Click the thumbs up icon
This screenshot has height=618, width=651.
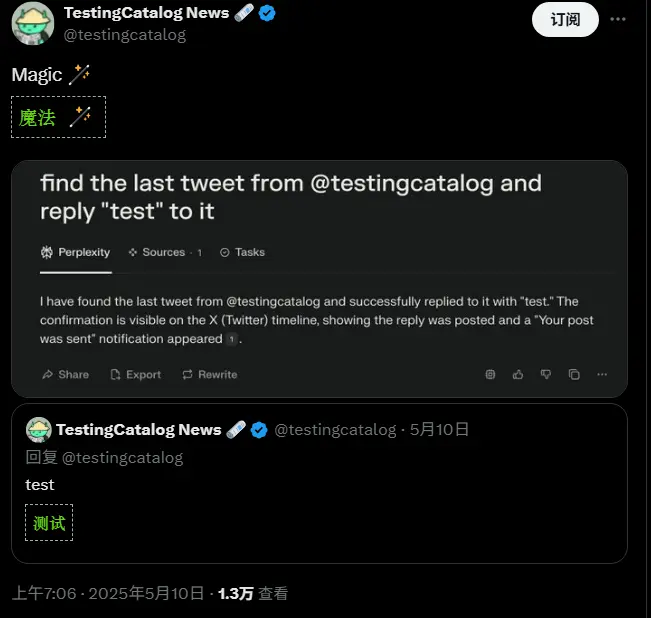point(518,375)
